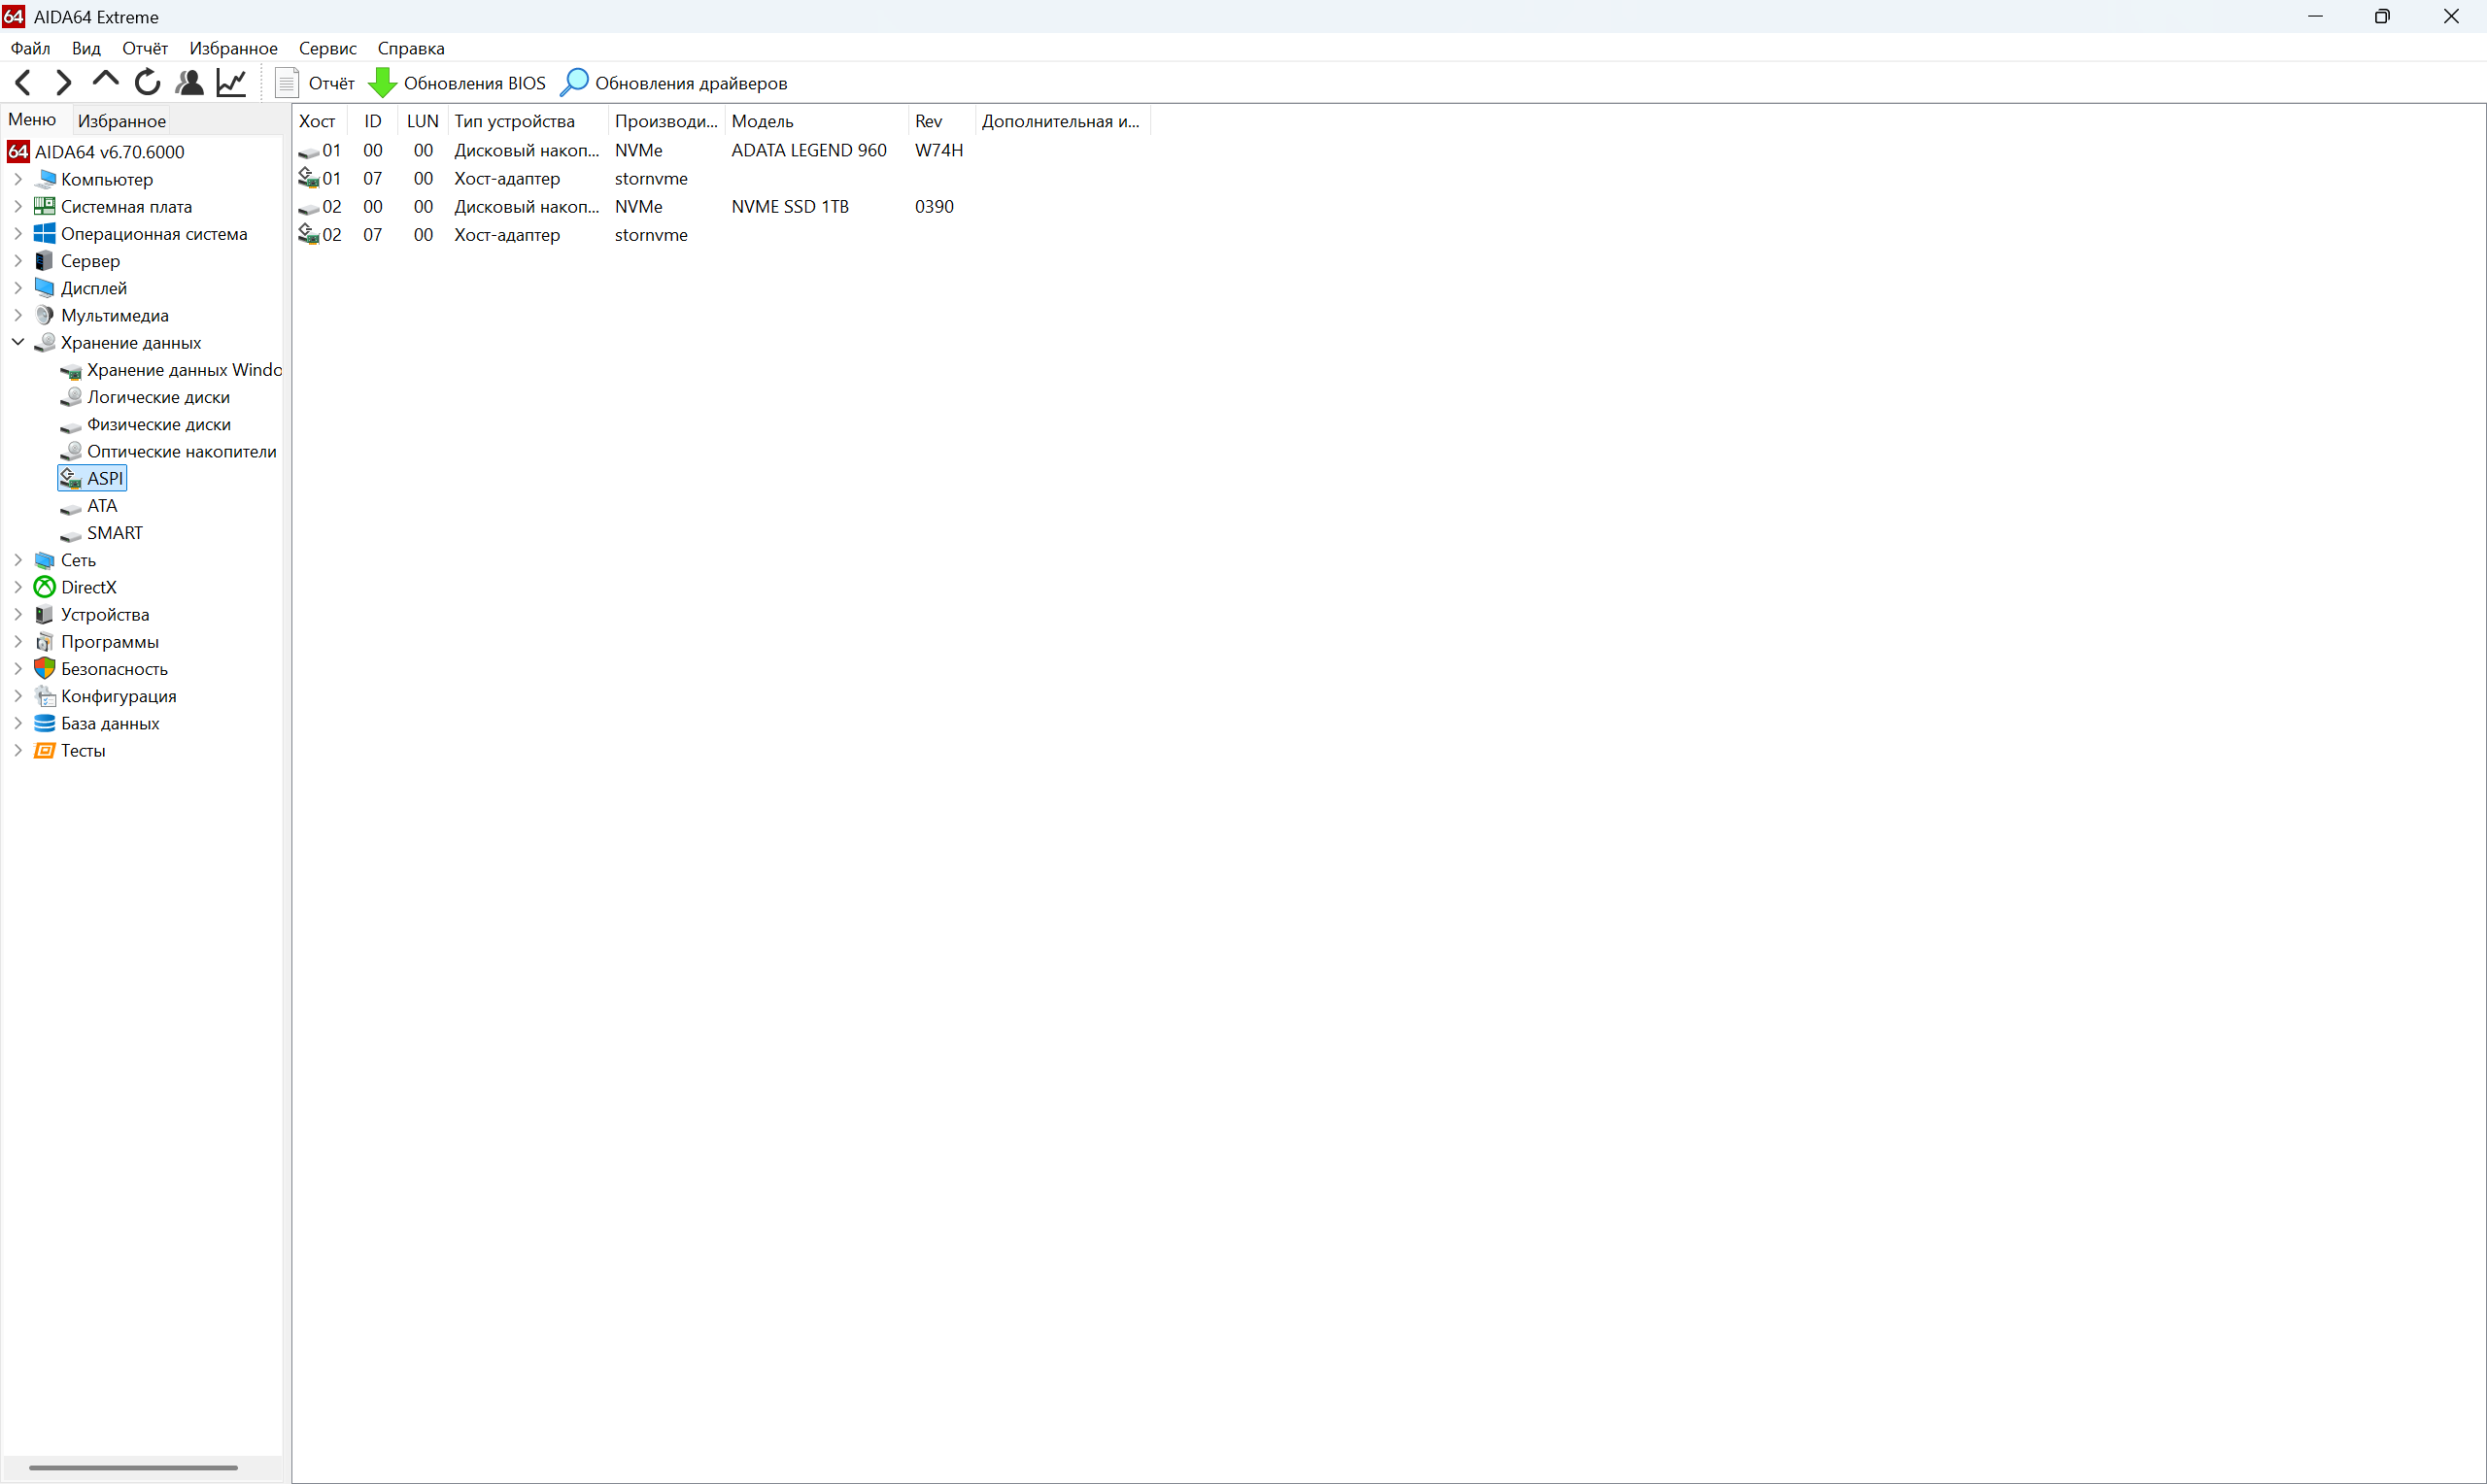This screenshot has height=1484, width=2487.
Task: Collapse the Хранение данных node
Action: point(18,342)
